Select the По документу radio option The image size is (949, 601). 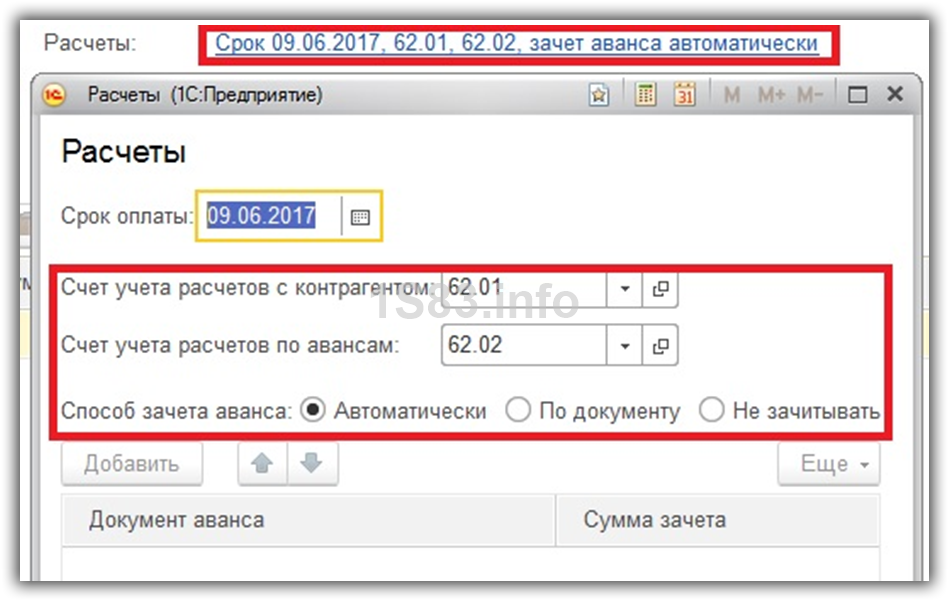[518, 410]
